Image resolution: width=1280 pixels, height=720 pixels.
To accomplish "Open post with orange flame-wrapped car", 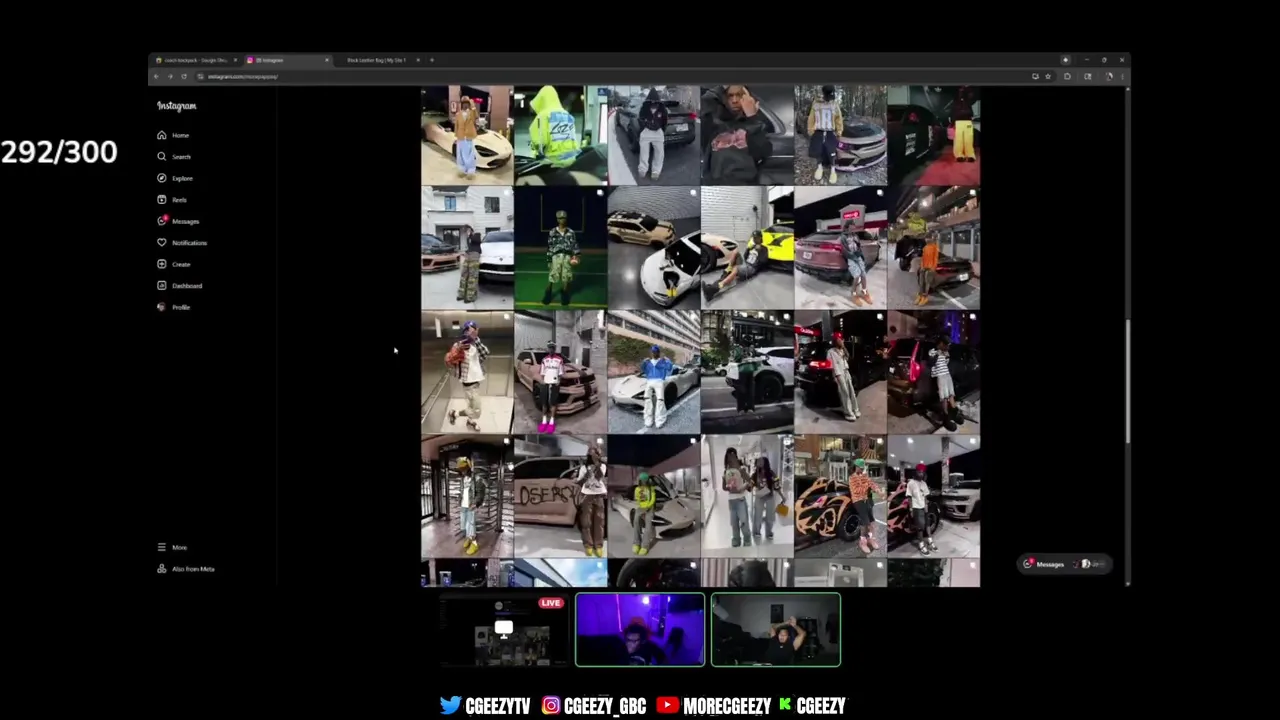I will [x=840, y=496].
